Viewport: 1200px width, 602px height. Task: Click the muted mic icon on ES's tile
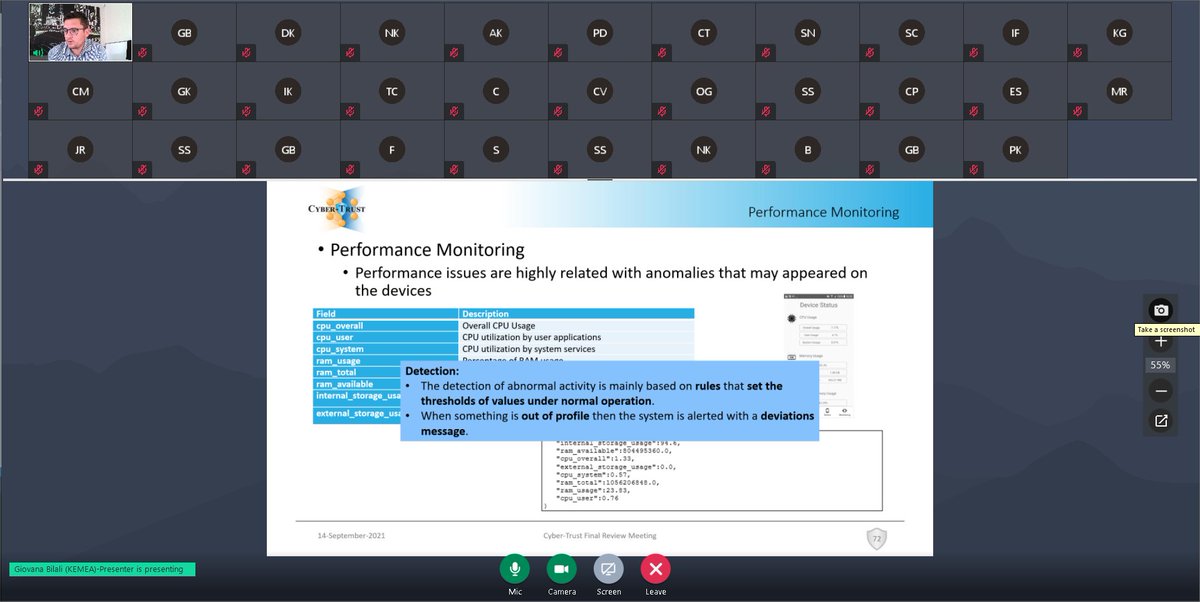[x=973, y=110]
